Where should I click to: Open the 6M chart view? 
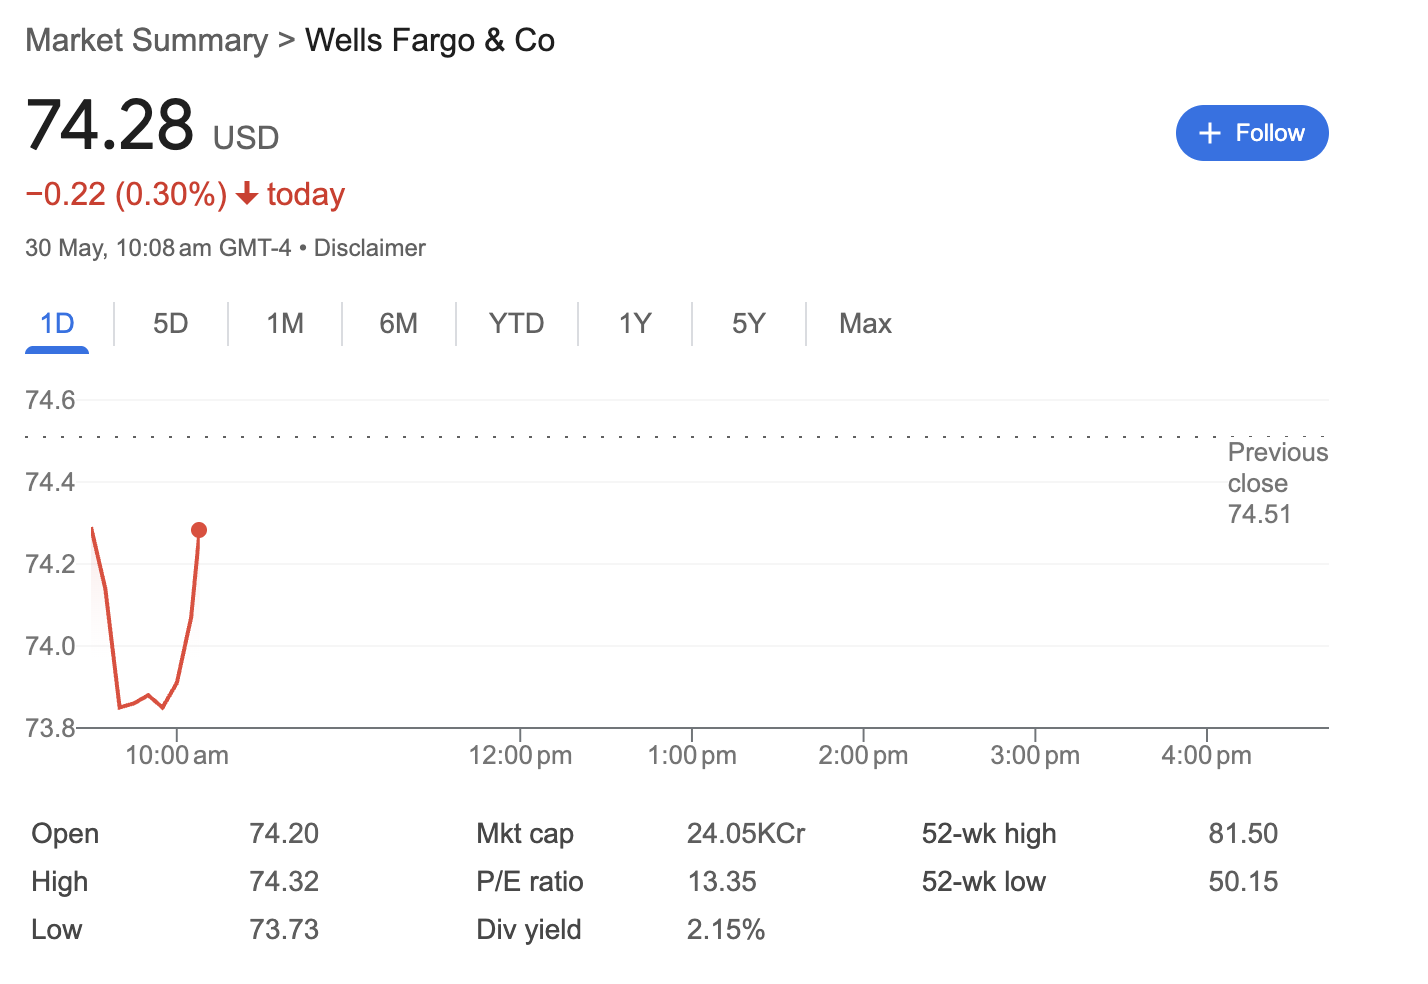[398, 324]
